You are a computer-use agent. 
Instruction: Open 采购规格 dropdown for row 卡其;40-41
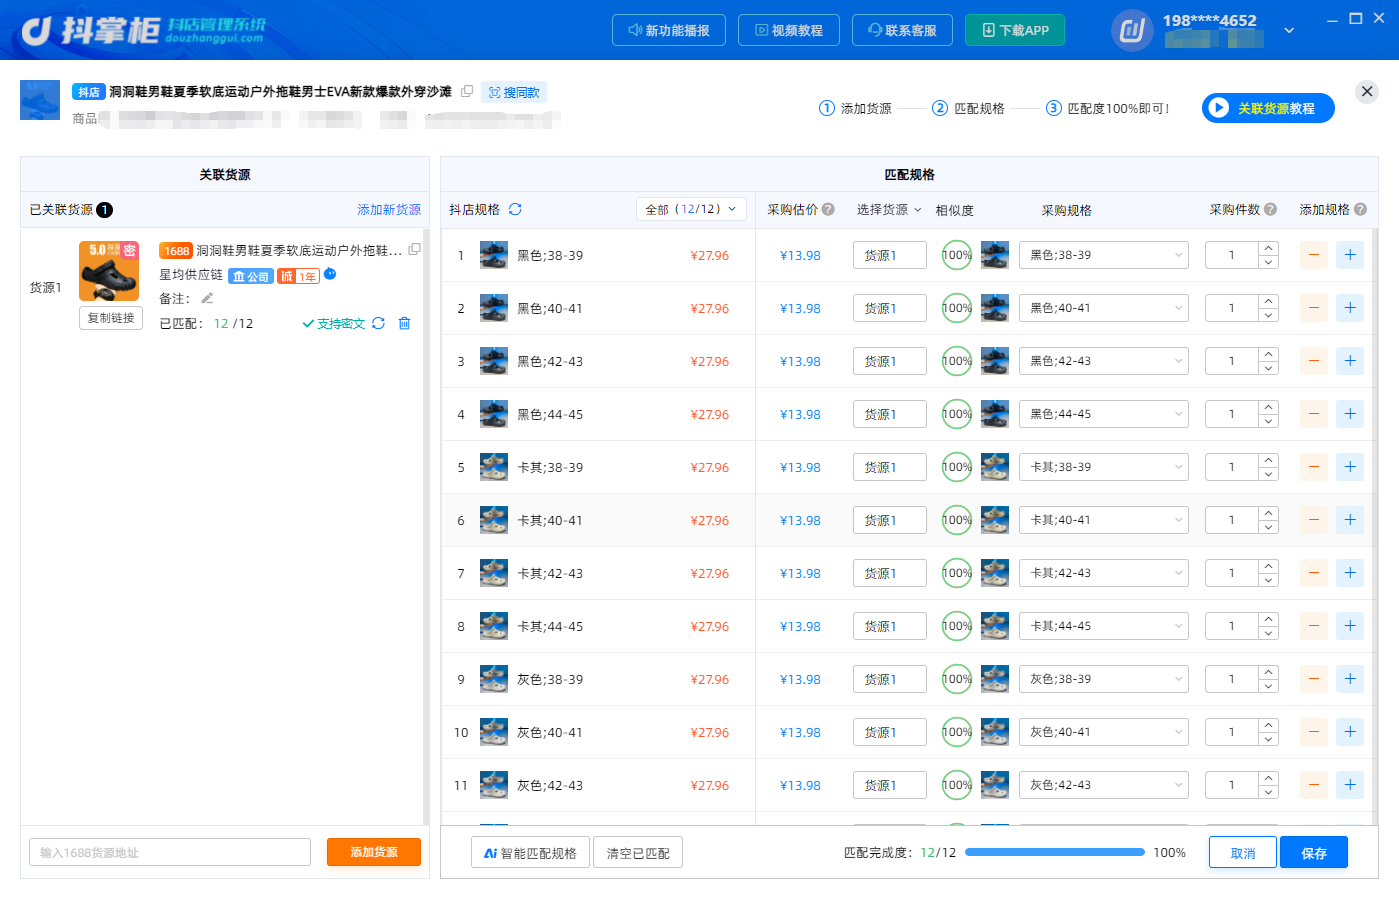[1104, 520]
